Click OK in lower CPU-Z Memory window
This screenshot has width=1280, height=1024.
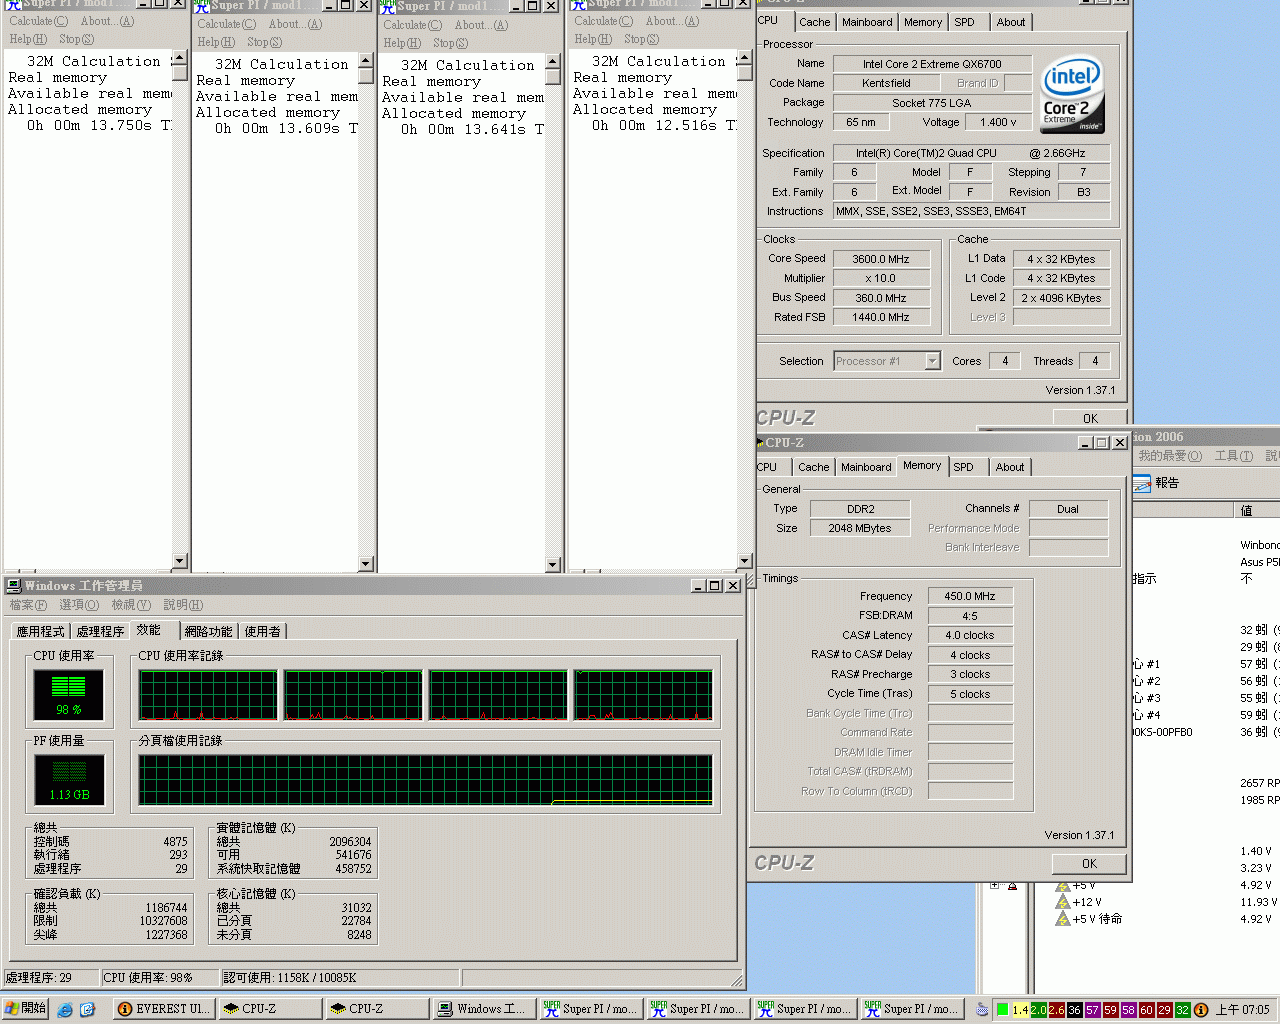[1089, 863]
